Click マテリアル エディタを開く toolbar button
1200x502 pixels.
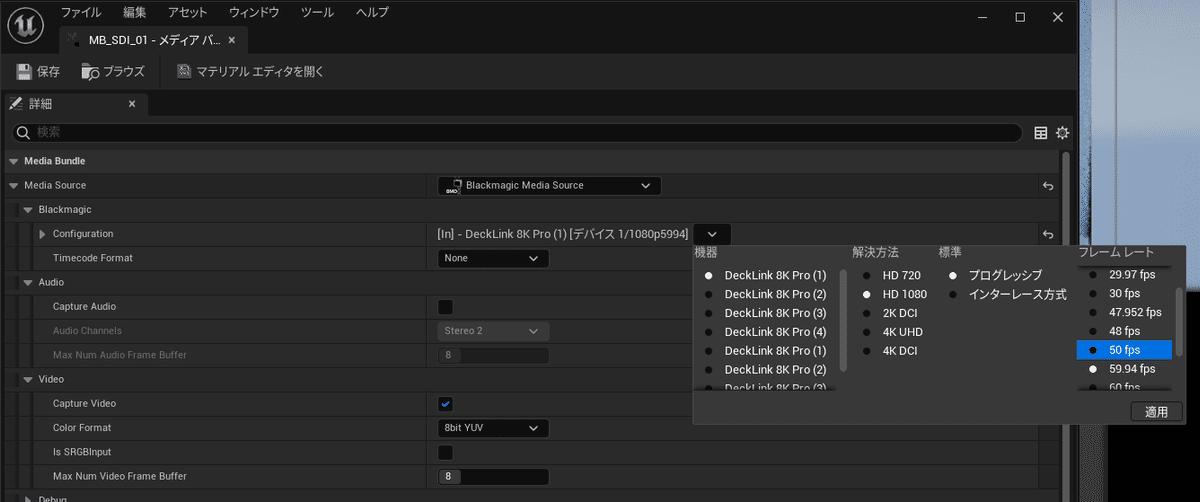(250, 72)
